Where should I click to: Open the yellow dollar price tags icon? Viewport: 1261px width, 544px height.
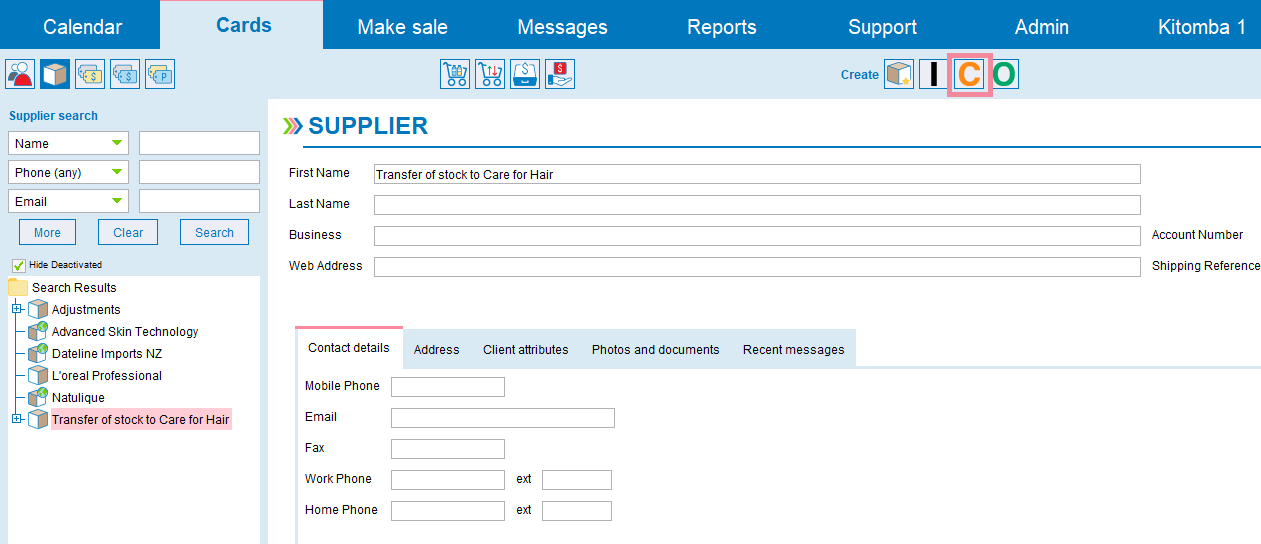90,74
